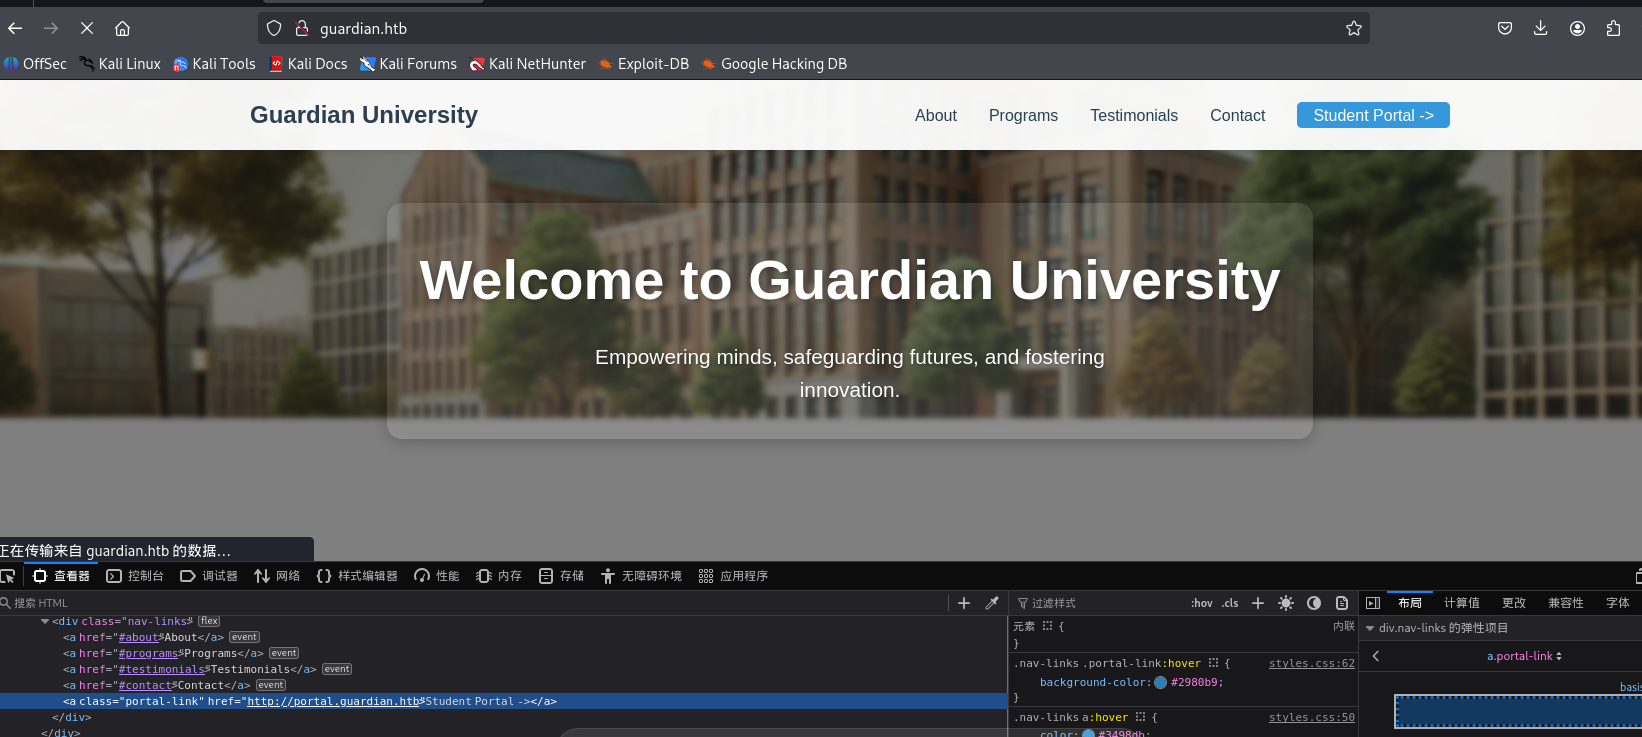The image size is (1642, 737).
Task: Click the home icon in browser toolbar
Action: pyautogui.click(x=123, y=28)
